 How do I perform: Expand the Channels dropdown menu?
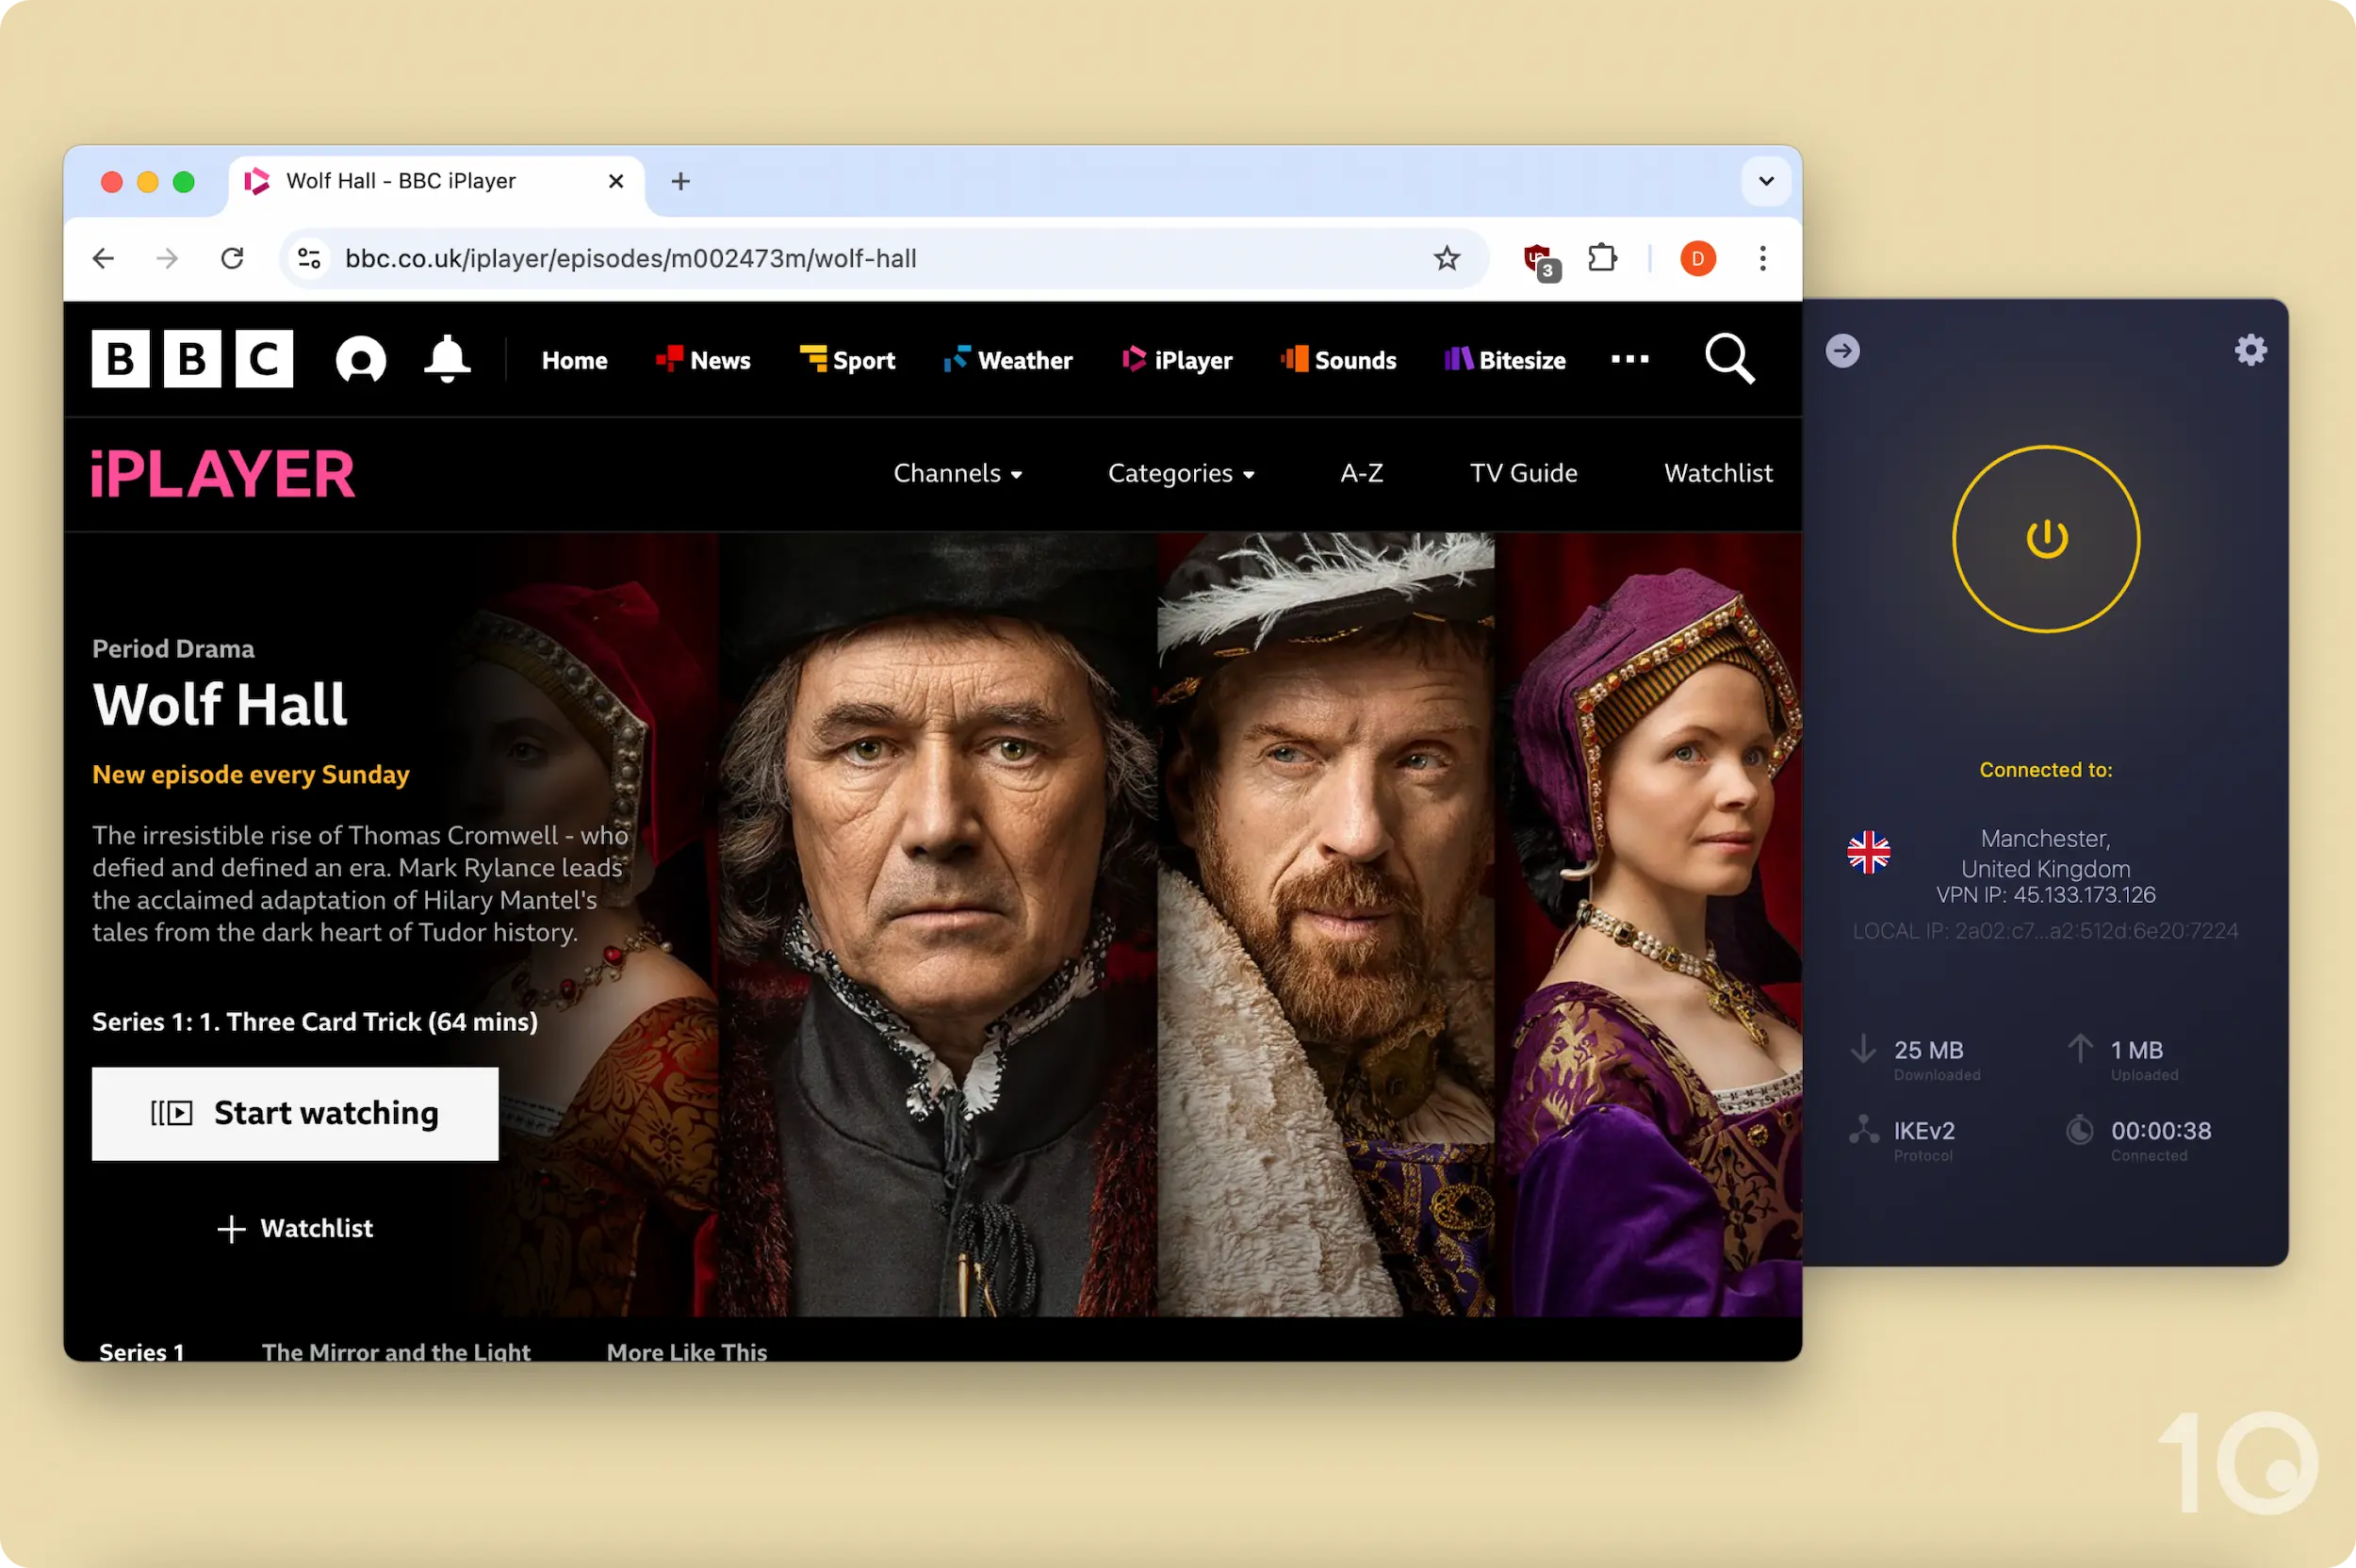point(957,472)
